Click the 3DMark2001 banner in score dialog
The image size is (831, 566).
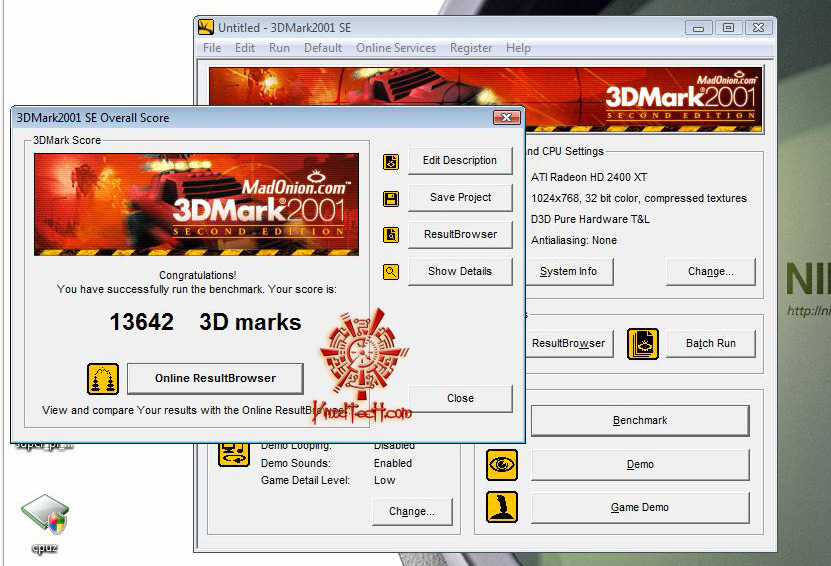click(196, 205)
